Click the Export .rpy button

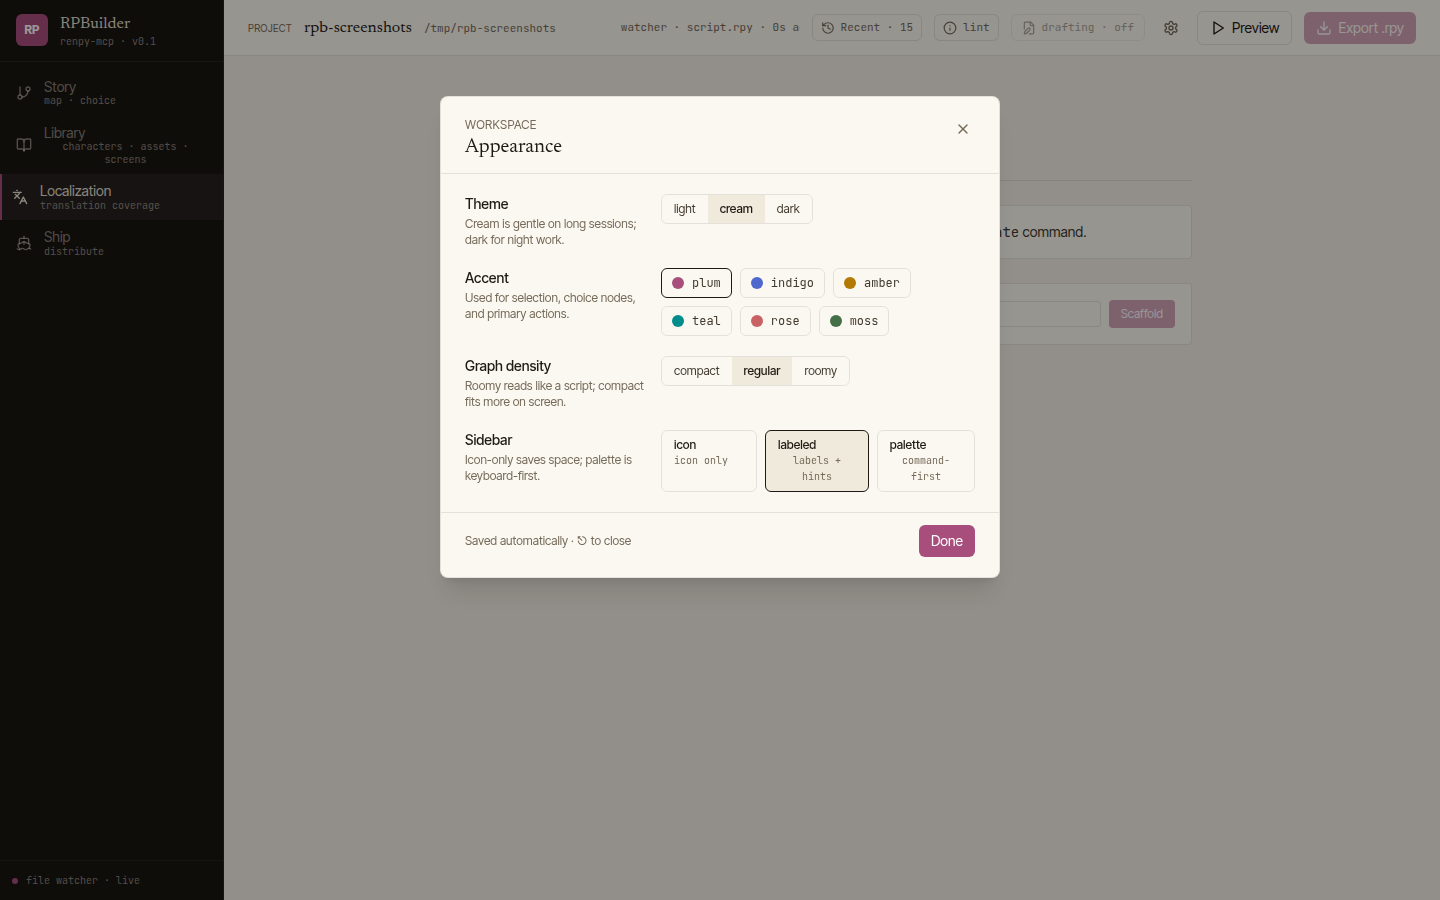1360,28
